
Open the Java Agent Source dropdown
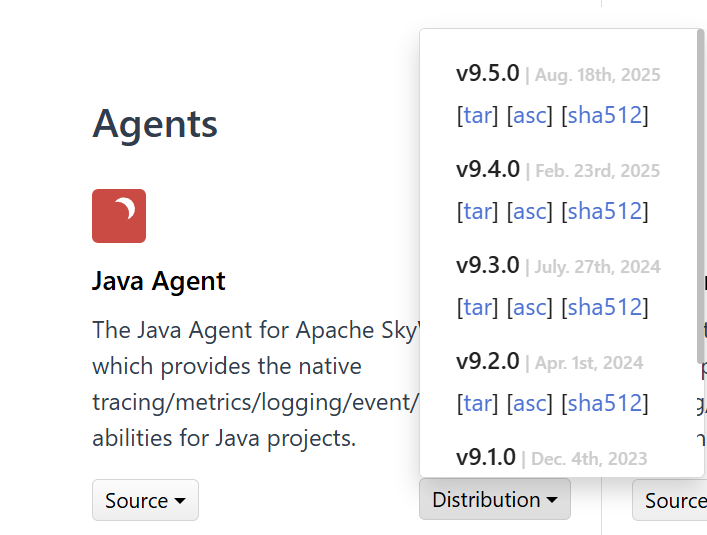pyautogui.click(x=145, y=500)
